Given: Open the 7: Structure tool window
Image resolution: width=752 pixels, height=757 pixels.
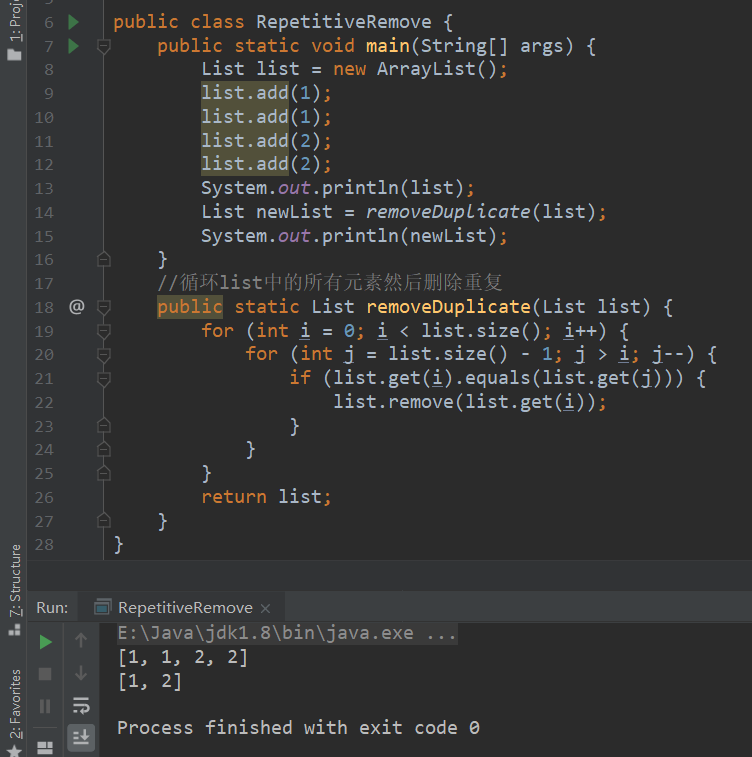Looking at the screenshot, I should (x=15, y=589).
